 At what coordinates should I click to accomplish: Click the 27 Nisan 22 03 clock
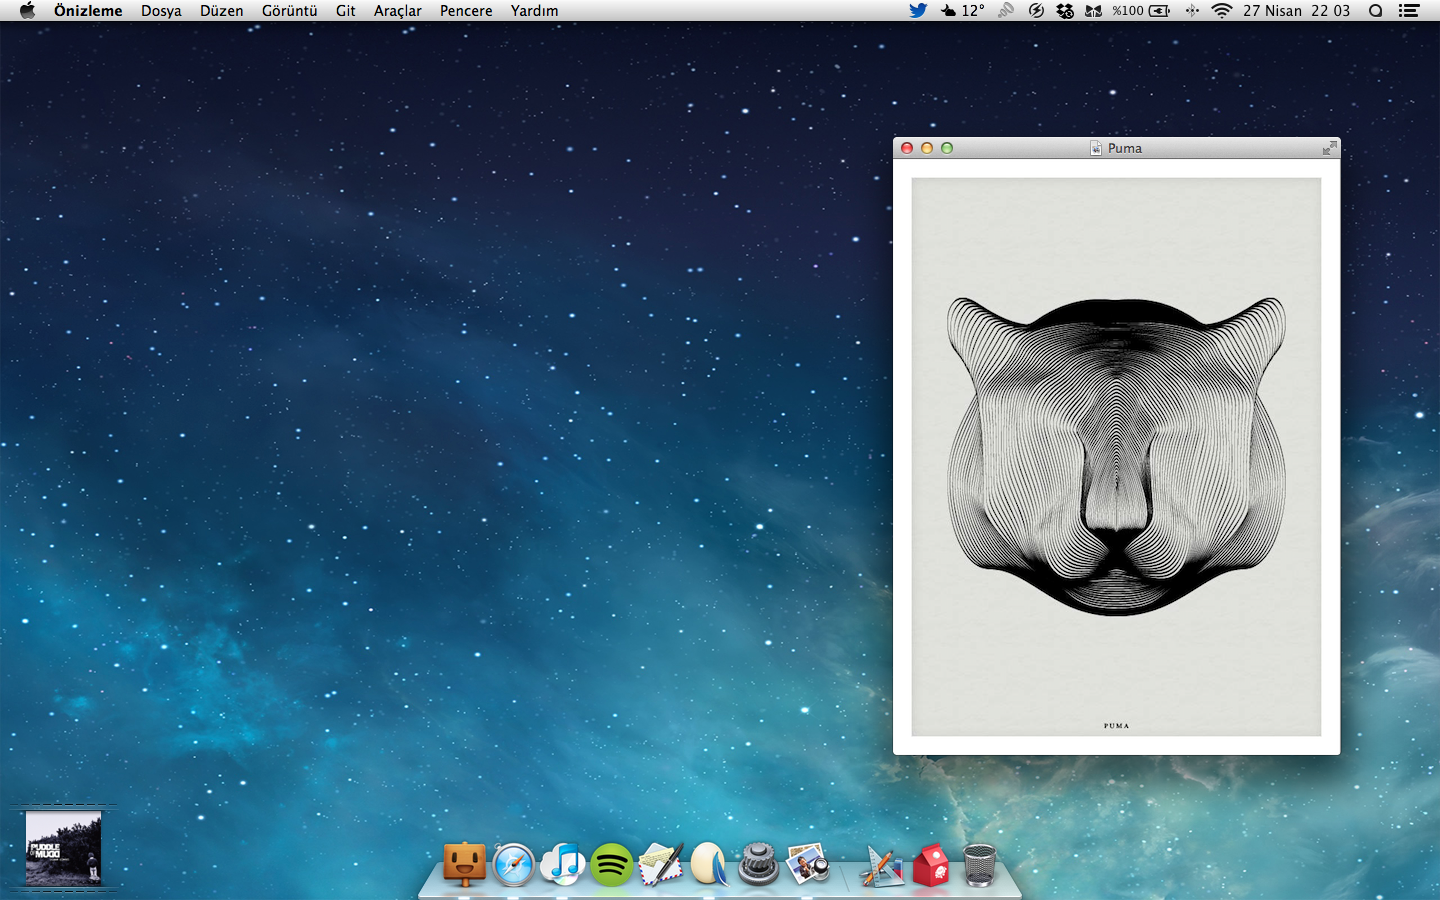tap(1296, 11)
